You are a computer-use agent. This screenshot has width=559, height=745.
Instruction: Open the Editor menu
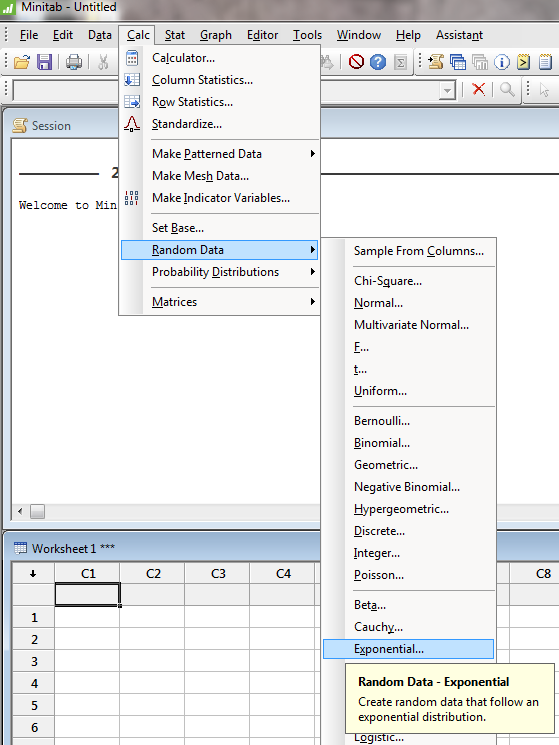(x=262, y=35)
